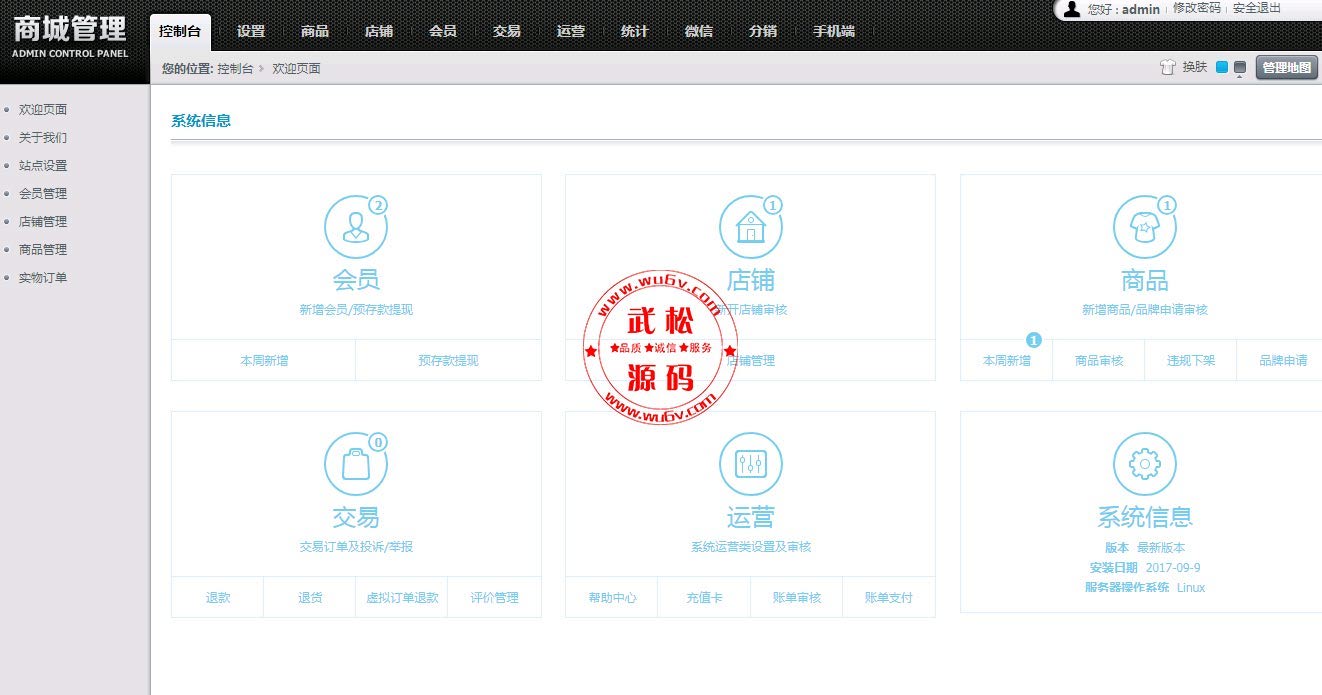Switch to the 控制台 tab
1322x695 pixels.
point(180,32)
